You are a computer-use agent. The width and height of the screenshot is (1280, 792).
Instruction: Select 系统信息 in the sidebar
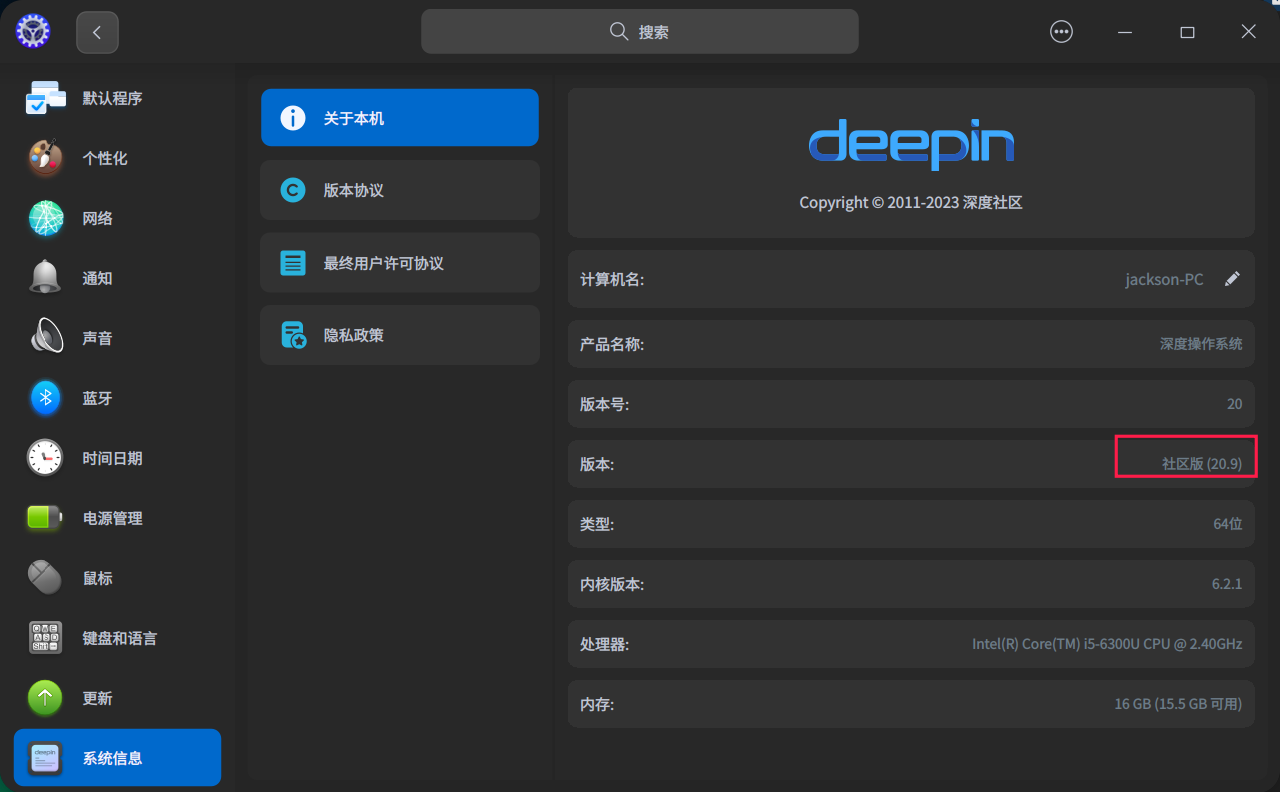(x=116, y=757)
